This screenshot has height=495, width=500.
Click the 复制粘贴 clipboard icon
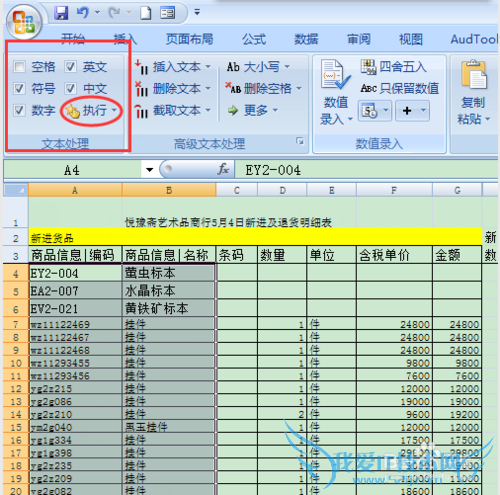pos(474,75)
